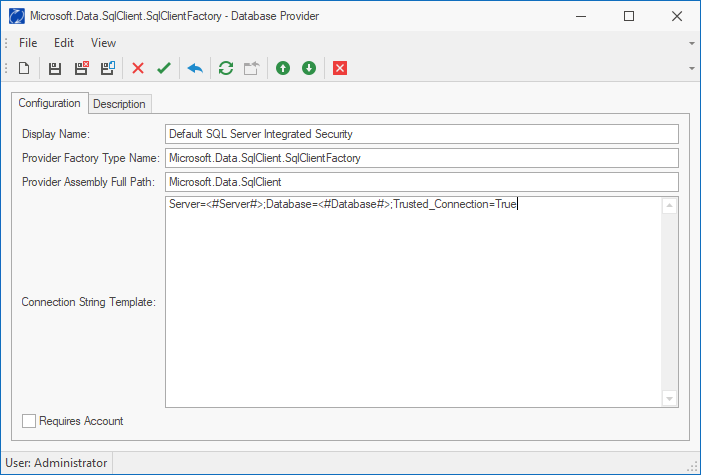Screen dimensions: 701x475
Task: Click the green refresh arrows icon
Action: (226, 68)
